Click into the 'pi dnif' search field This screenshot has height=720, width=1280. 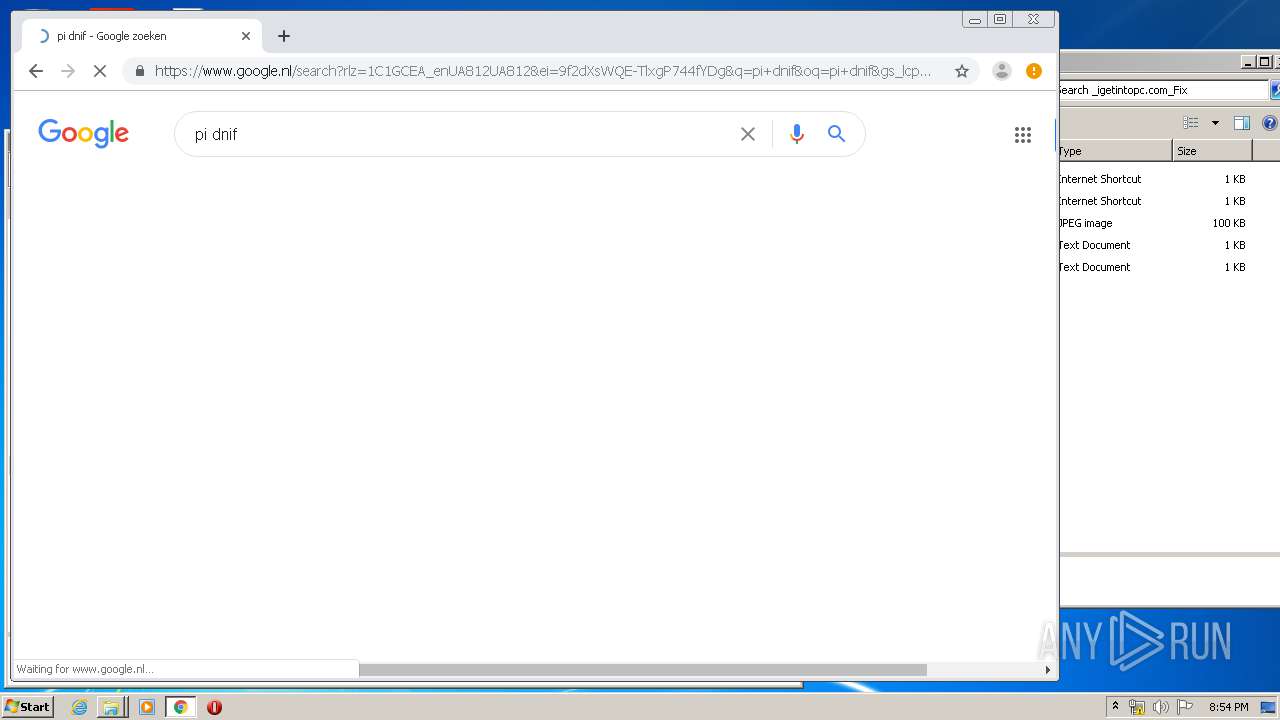(460, 134)
